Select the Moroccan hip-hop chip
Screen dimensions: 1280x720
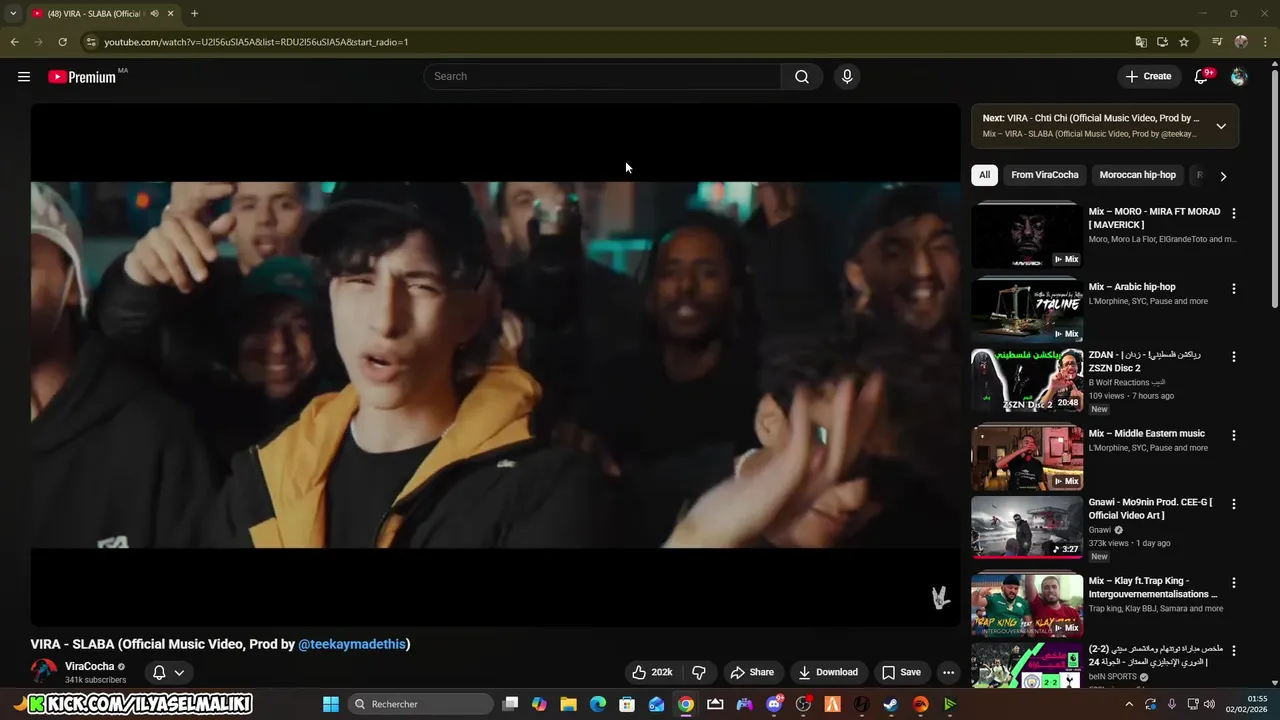coord(1138,175)
